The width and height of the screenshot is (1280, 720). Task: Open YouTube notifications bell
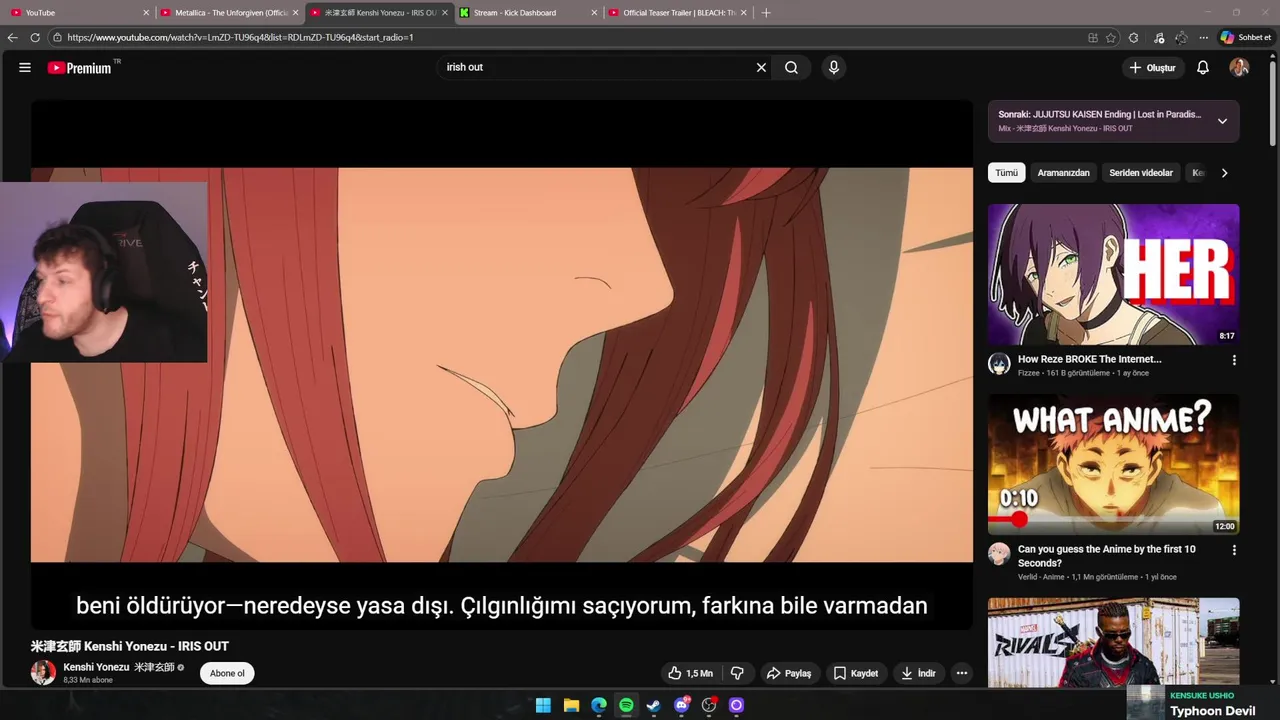[1203, 67]
